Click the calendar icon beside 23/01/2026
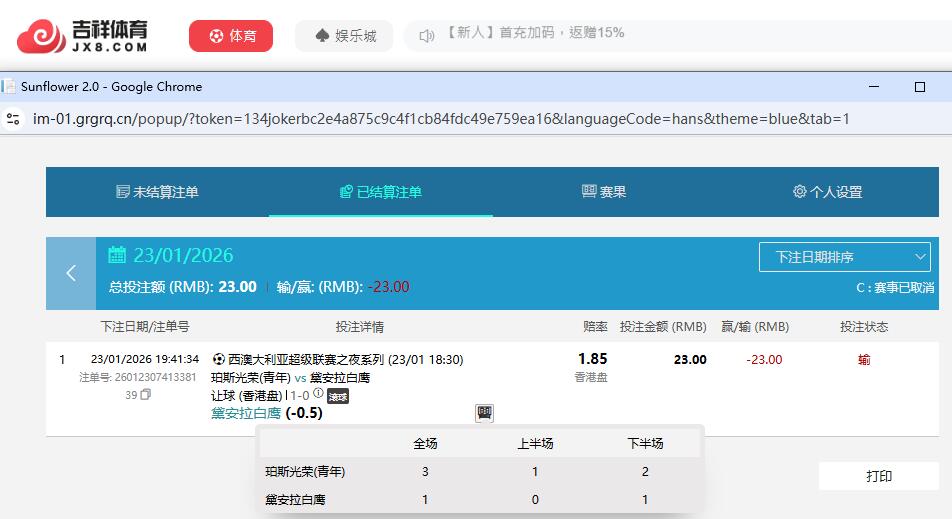 click(x=117, y=254)
